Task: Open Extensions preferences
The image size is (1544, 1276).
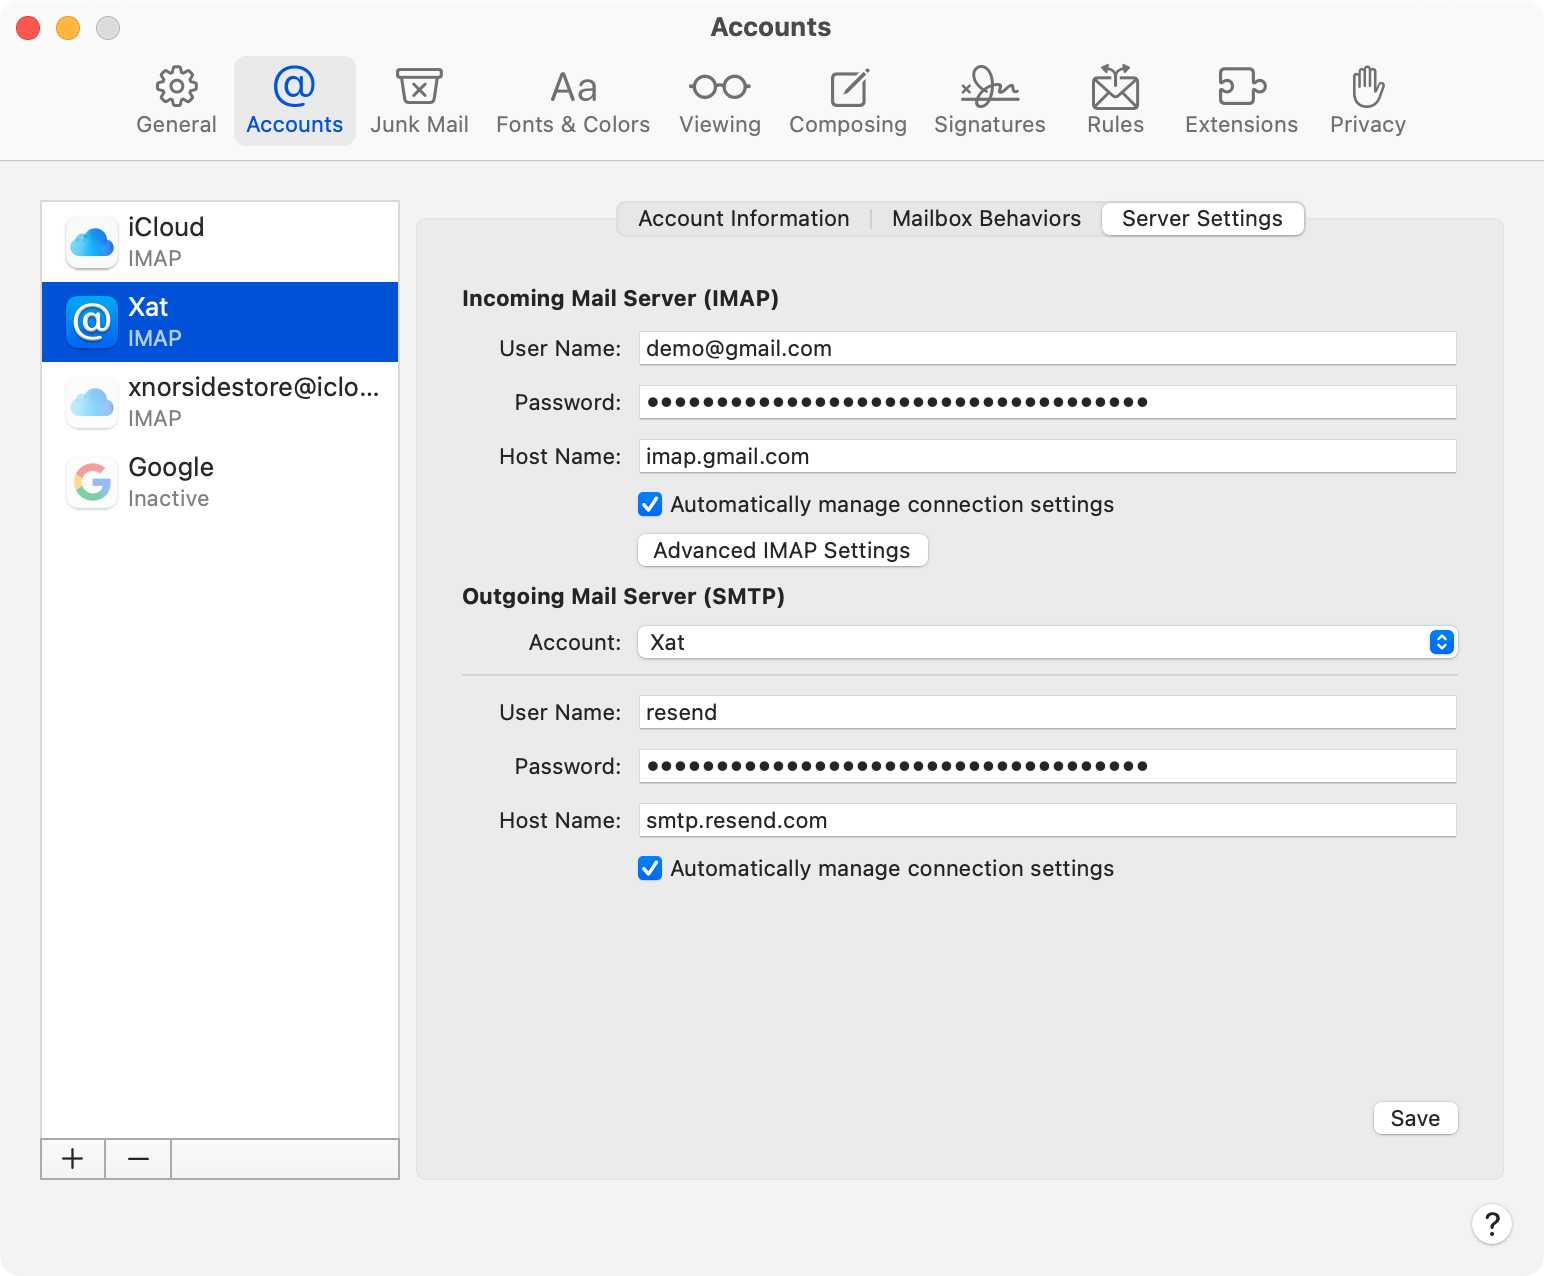Action: [1241, 101]
